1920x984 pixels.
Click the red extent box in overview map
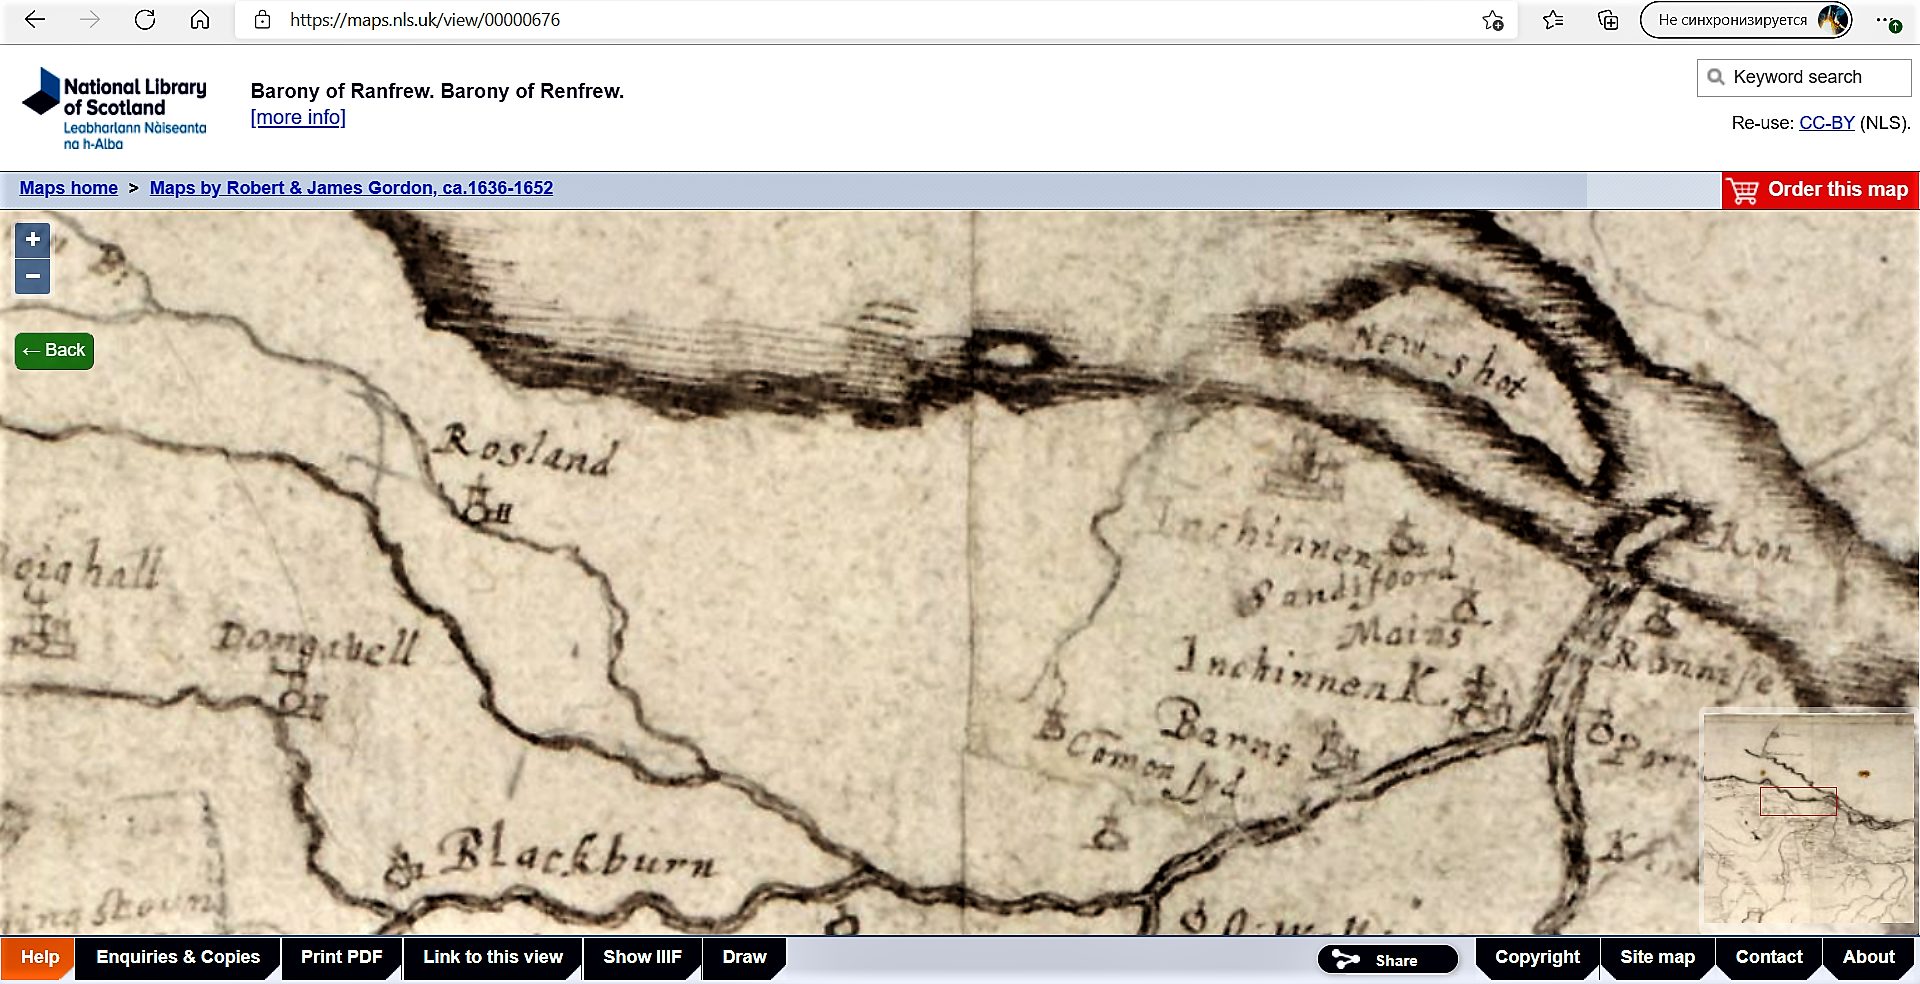tap(1798, 801)
